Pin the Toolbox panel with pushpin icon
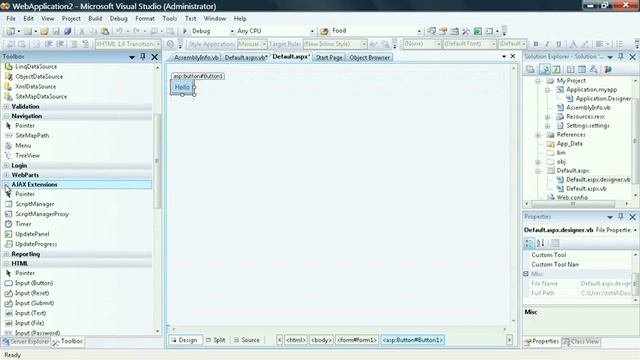Image resolution: width=640 pixels, height=360 pixels. [142, 57]
